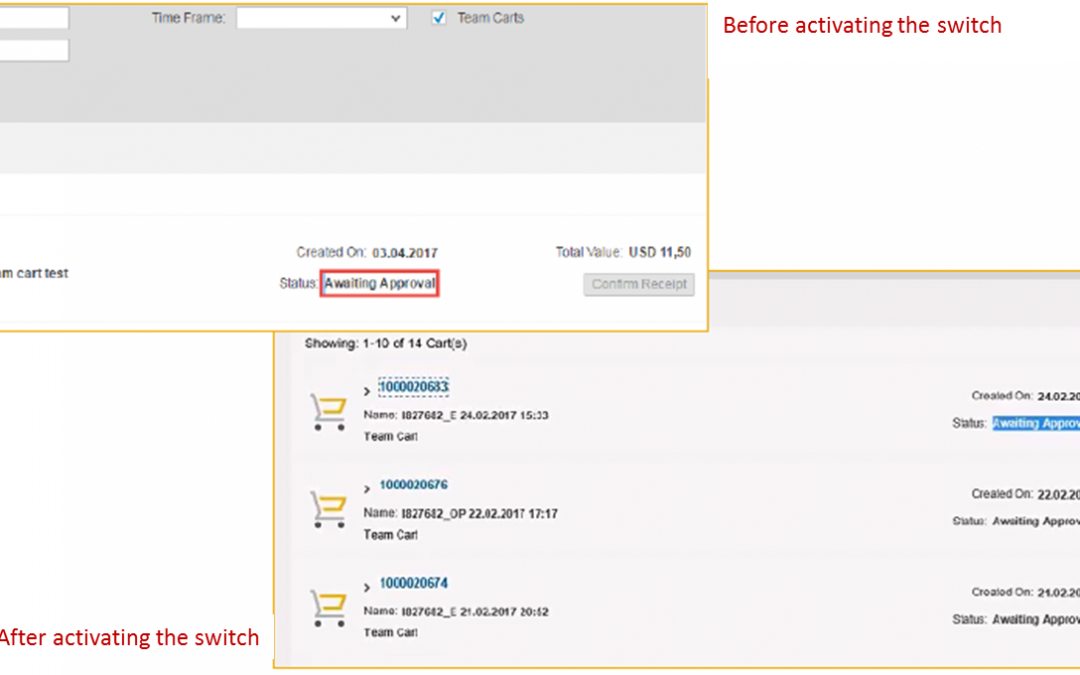This screenshot has width=1080, height=675.
Task: Expand cart 1000020683 with its chevron
Action: pos(367,391)
